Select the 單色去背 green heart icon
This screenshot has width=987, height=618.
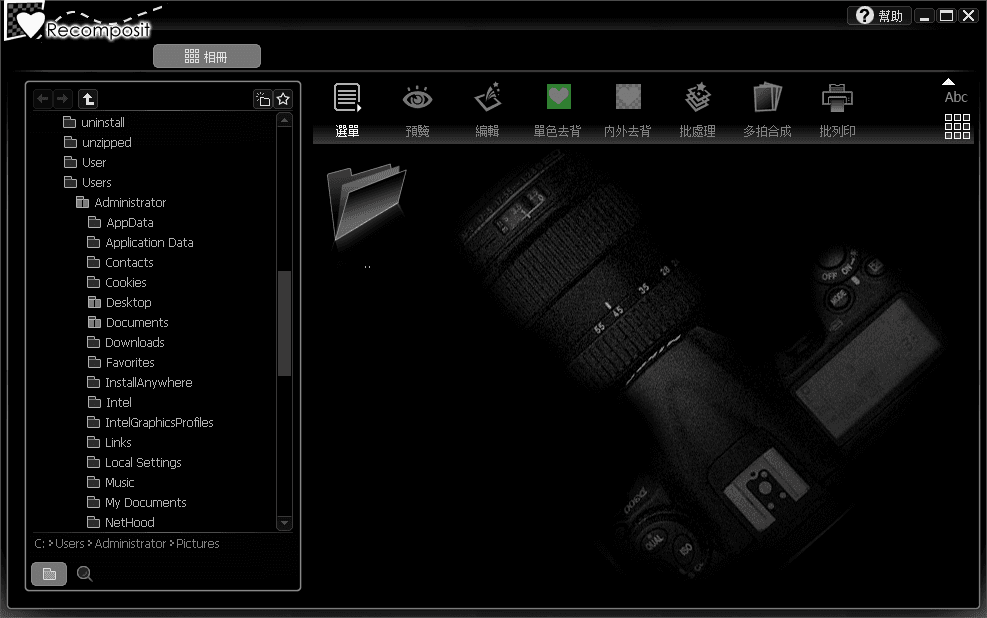coord(558,98)
